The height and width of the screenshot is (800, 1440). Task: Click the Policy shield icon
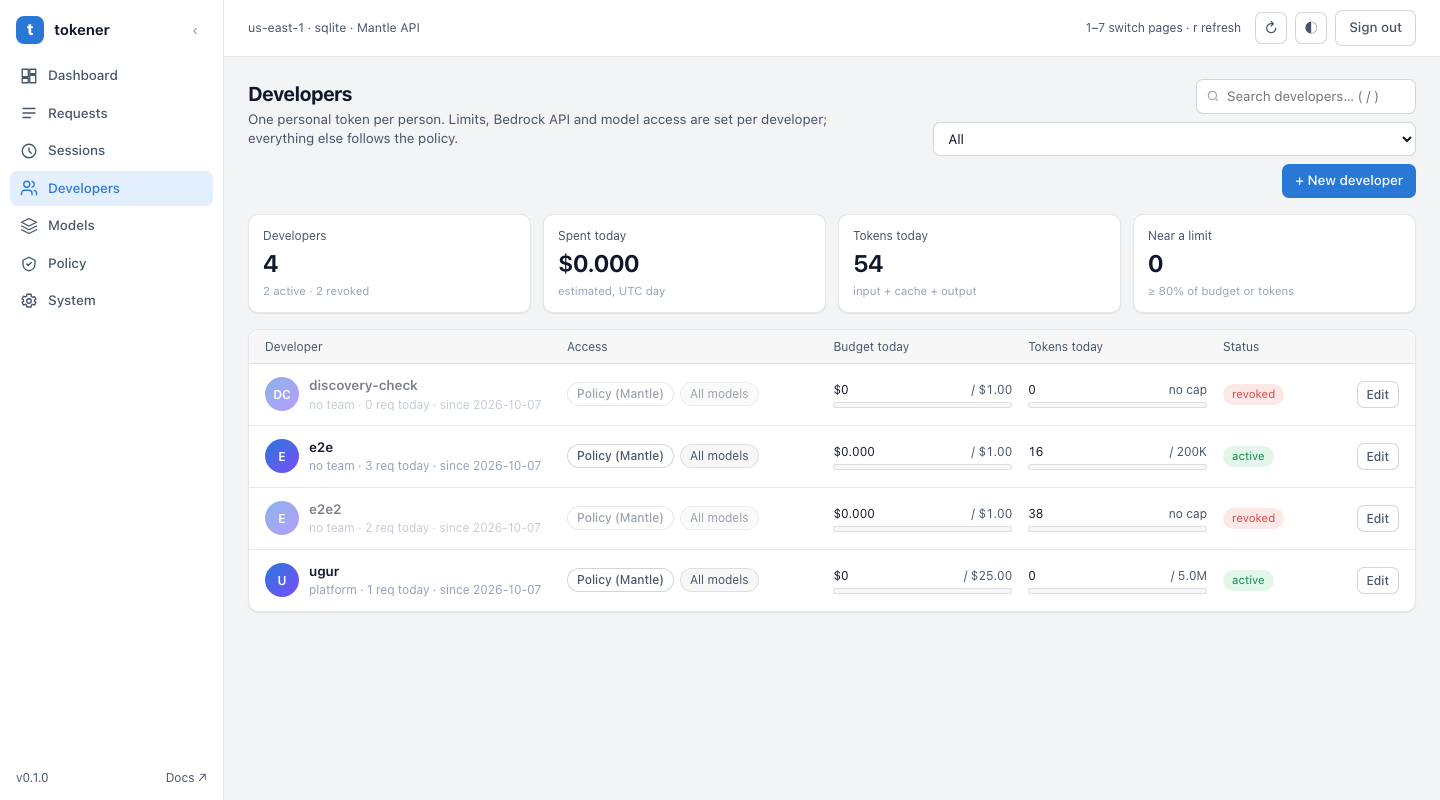click(29, 263)
